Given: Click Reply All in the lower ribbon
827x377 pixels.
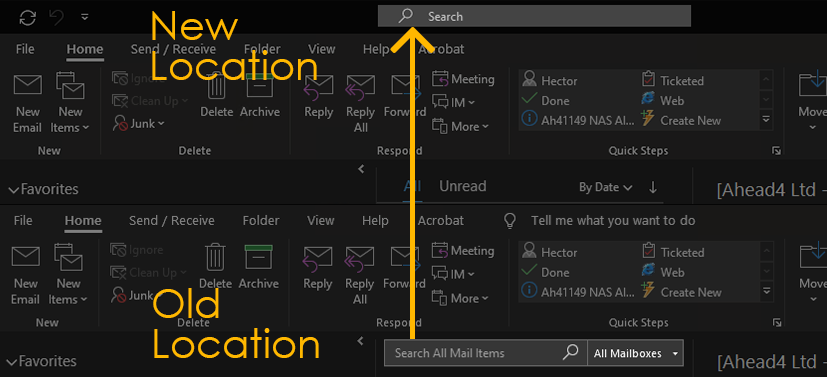Looking at the screenshot, I should click(360, 275).
